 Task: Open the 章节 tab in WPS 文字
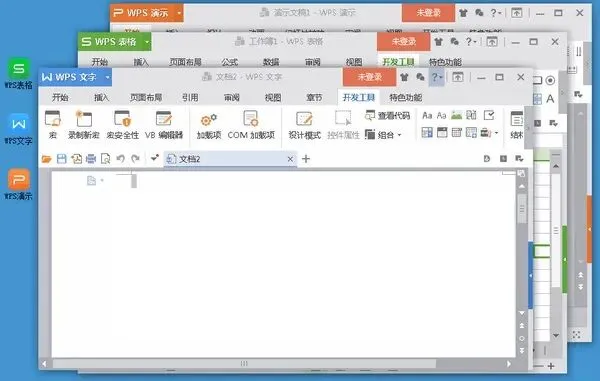point(314,98)
